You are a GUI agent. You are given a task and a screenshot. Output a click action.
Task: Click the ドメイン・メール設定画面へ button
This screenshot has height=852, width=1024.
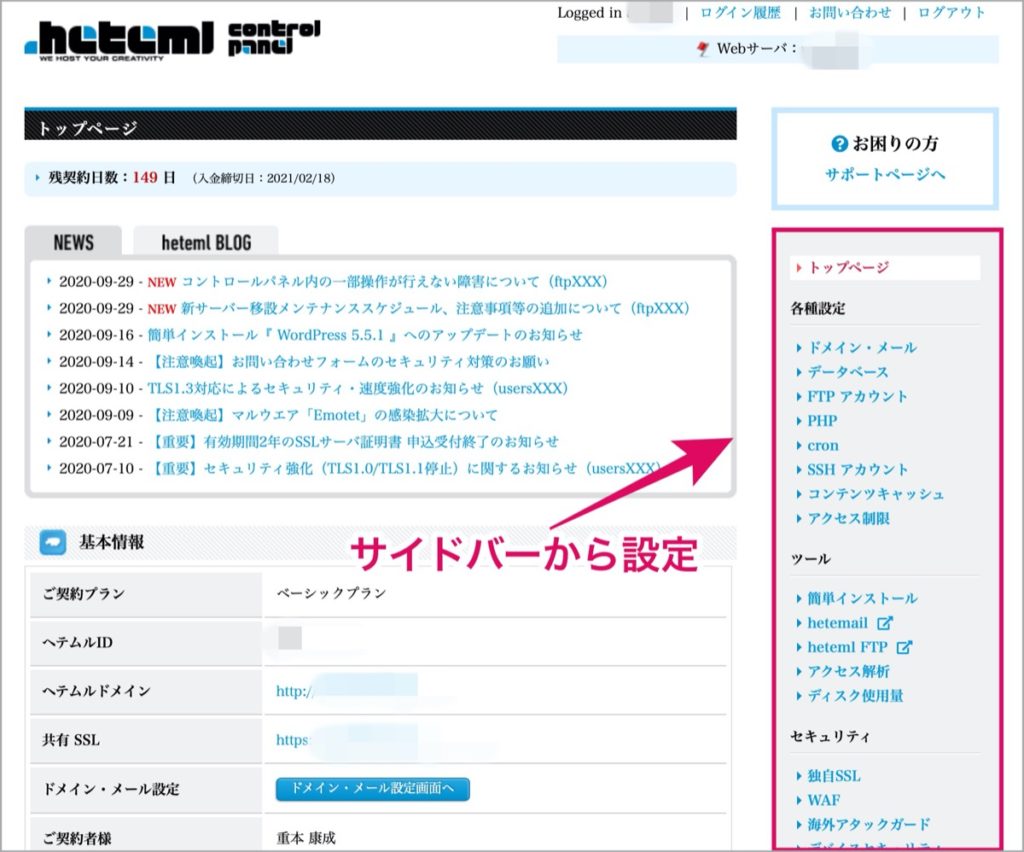(x=372, y=789)
